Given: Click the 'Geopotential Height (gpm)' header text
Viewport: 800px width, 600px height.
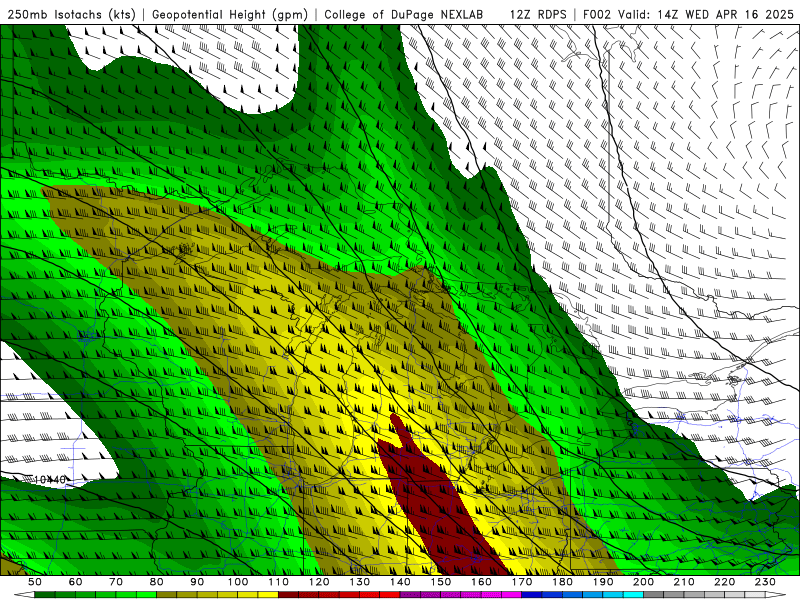Looking at the screenshot, I should pyautogui.click(x=230, y=15).
